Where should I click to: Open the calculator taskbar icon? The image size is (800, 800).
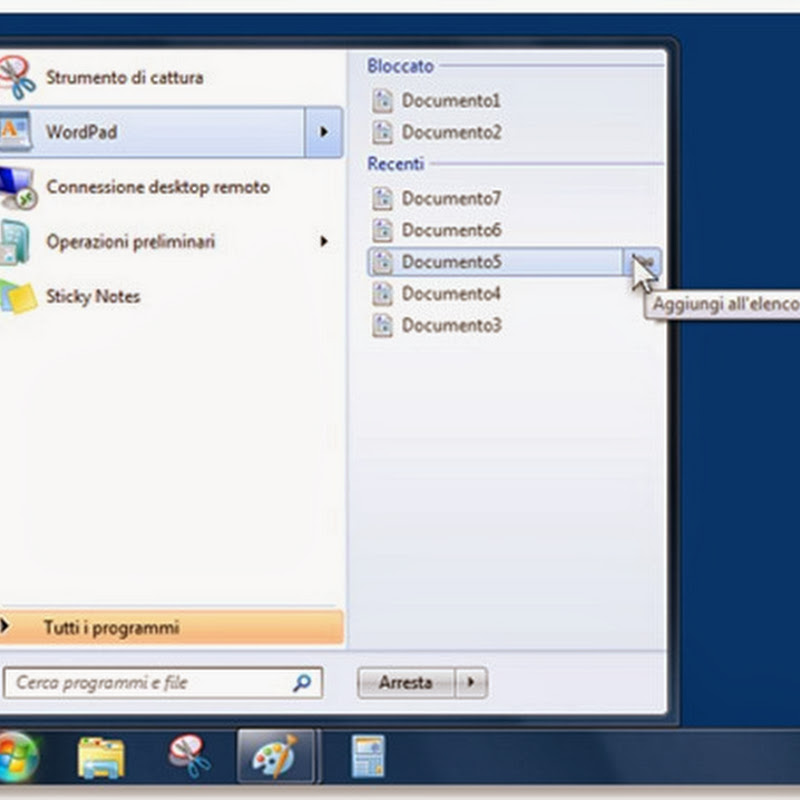pos(368,756)
